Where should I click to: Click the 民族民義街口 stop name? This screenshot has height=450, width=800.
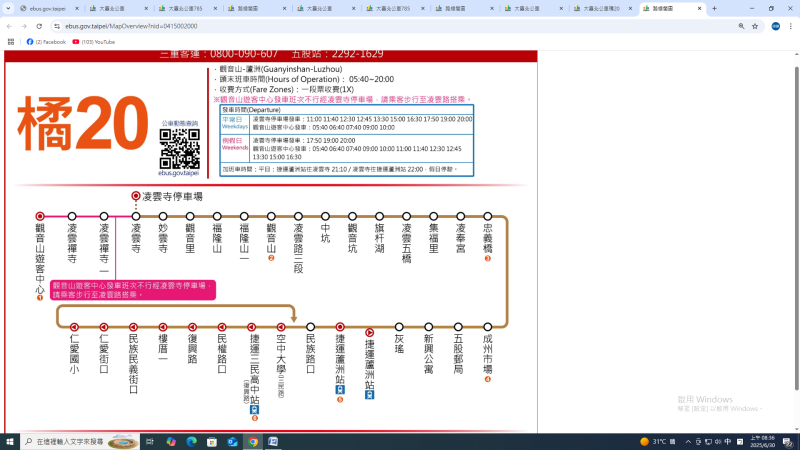tap(133, 364)
